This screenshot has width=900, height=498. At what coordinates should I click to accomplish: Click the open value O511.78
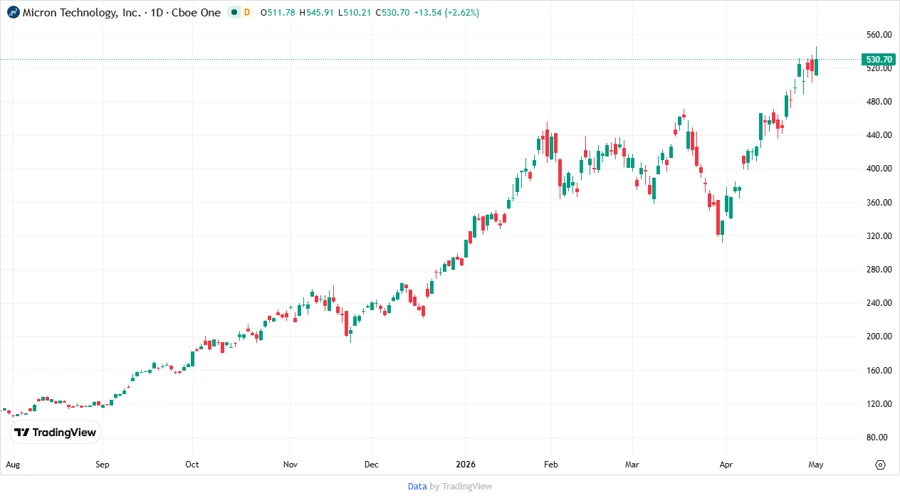pyautogui.click(x=278, y=12)
